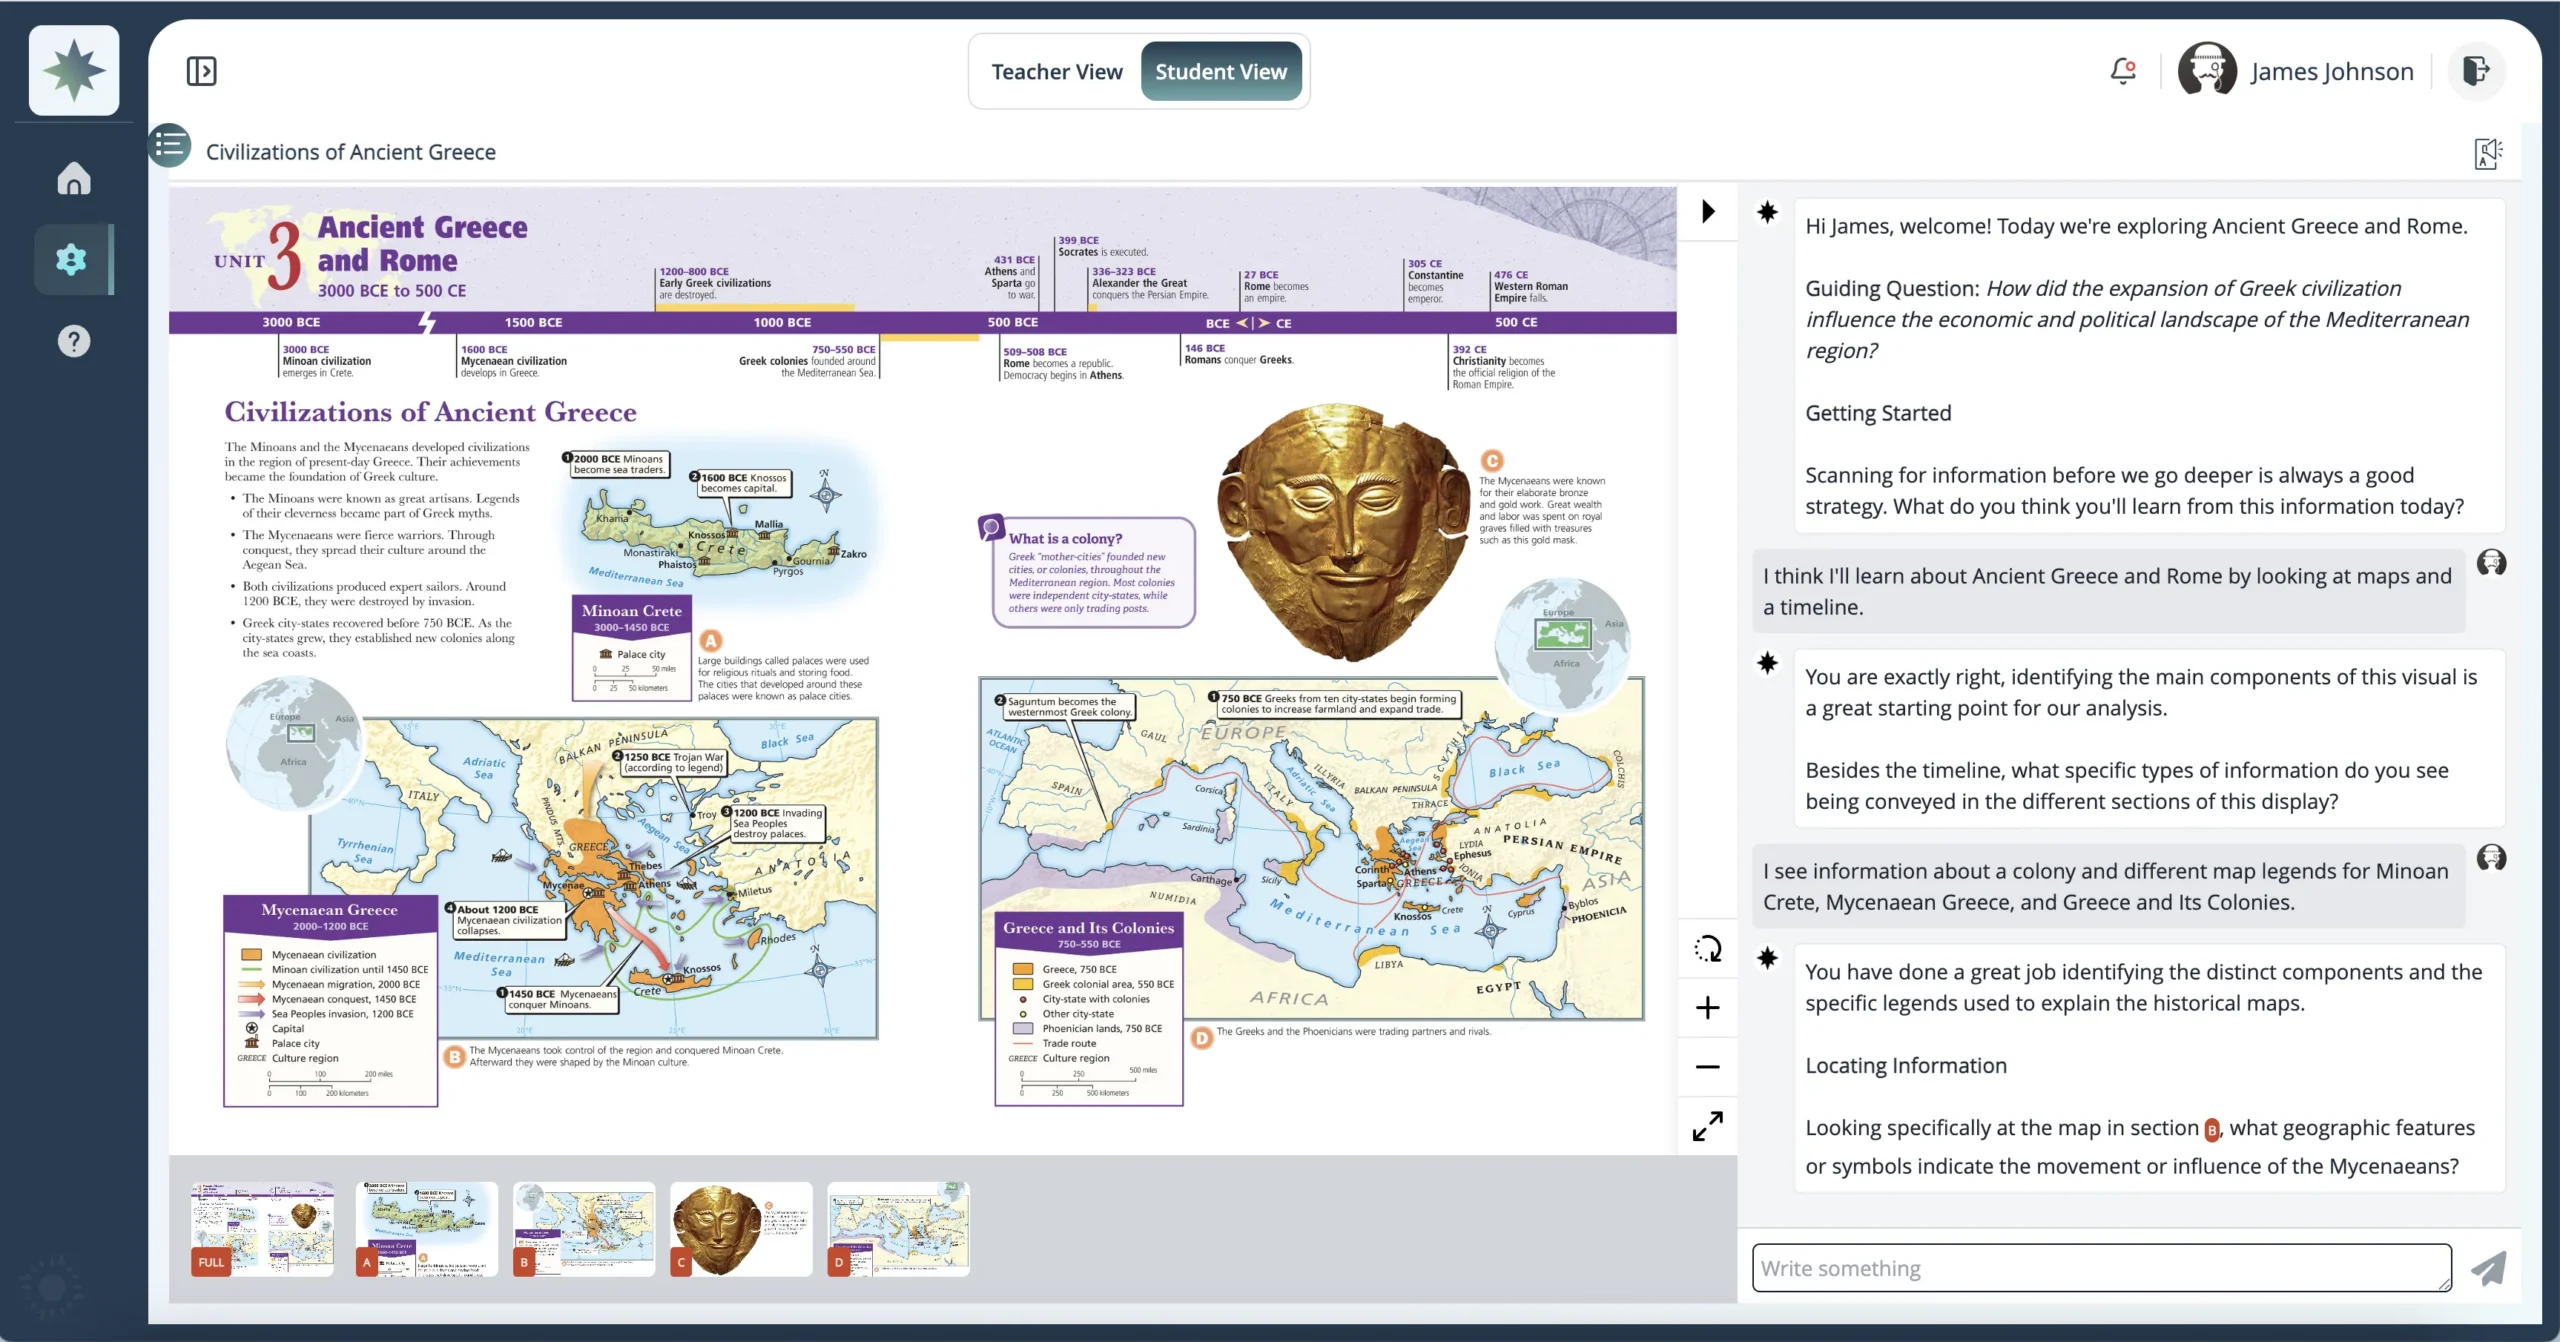This screenshot has height=1342, width=2560.
Task: Click the Civilizations of Ancient Greece title
Action: [351, 152]
